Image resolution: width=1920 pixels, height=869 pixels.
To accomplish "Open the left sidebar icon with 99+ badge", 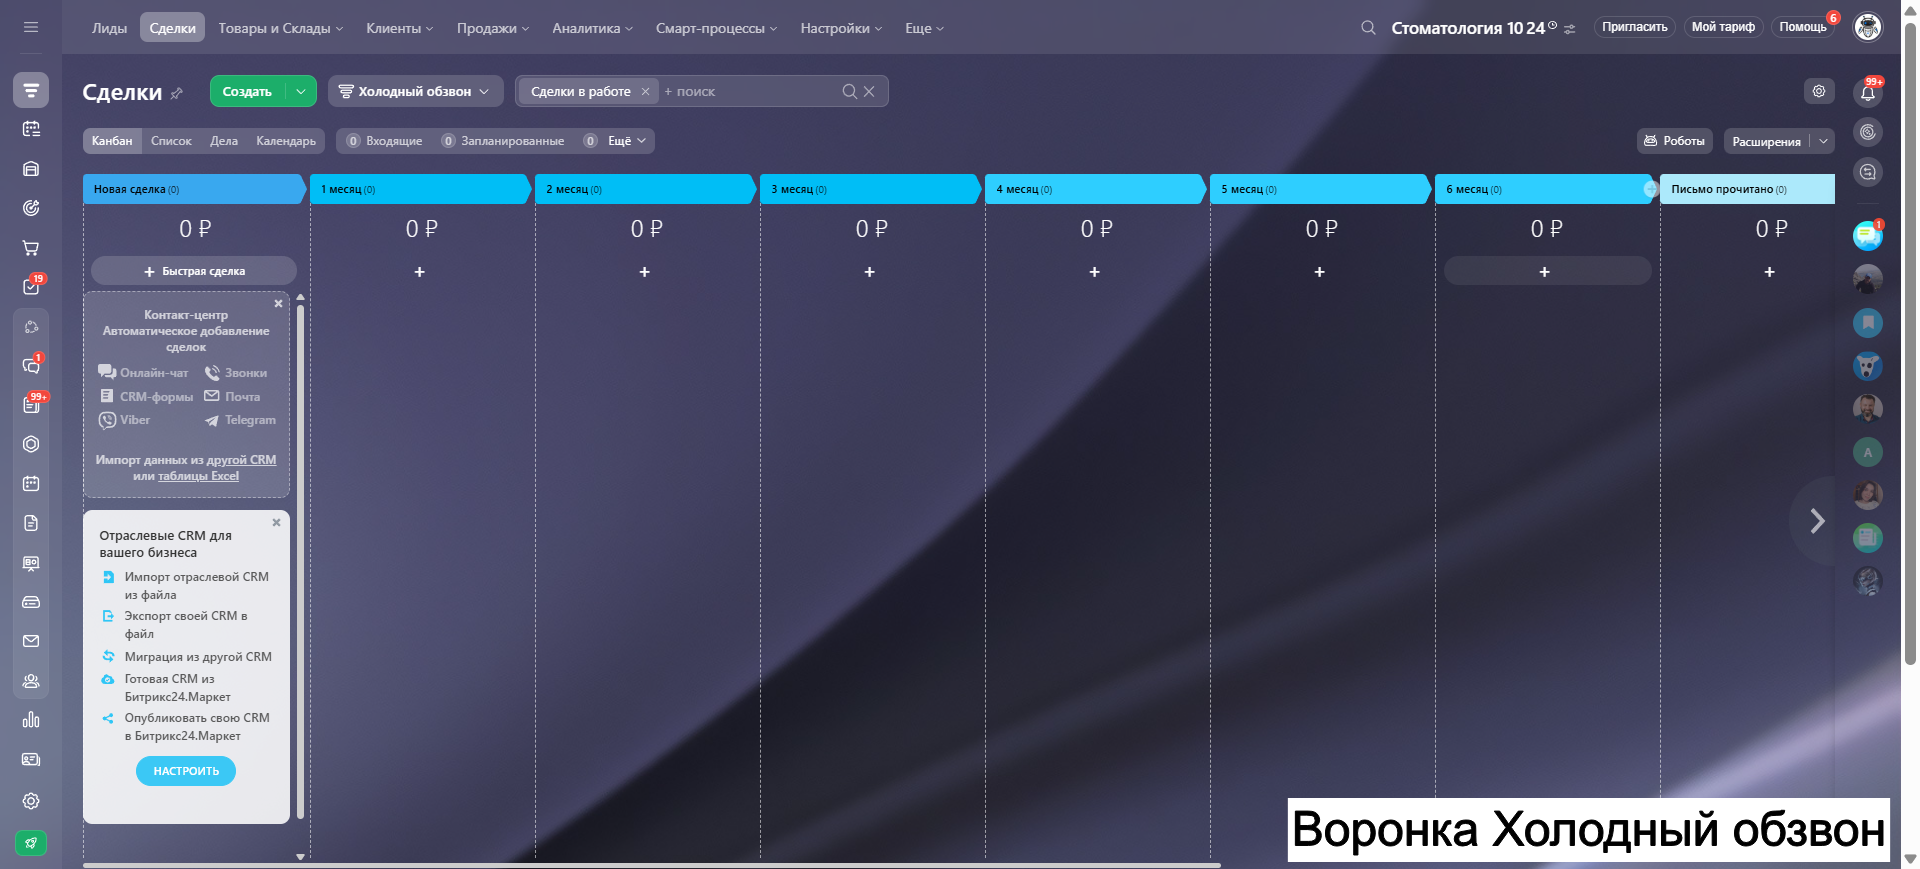I will click(31, 405).
